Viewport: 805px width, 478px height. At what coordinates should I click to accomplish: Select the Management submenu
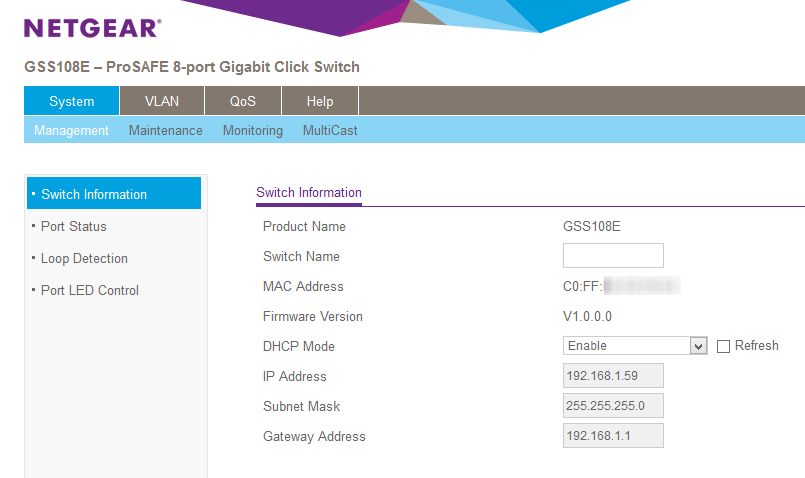(x=71, y=130)
